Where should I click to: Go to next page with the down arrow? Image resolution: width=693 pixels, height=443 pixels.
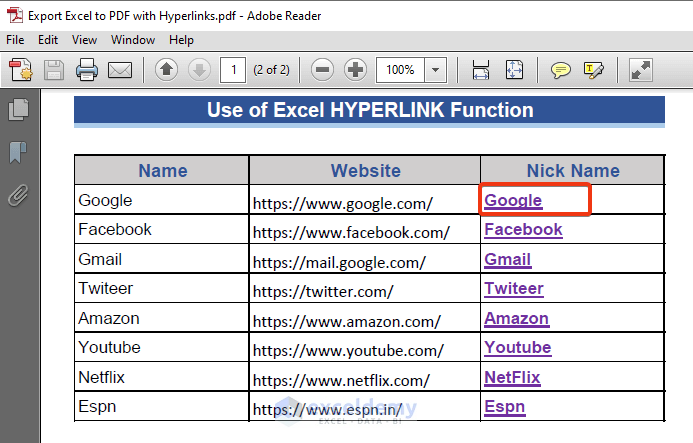199,70
